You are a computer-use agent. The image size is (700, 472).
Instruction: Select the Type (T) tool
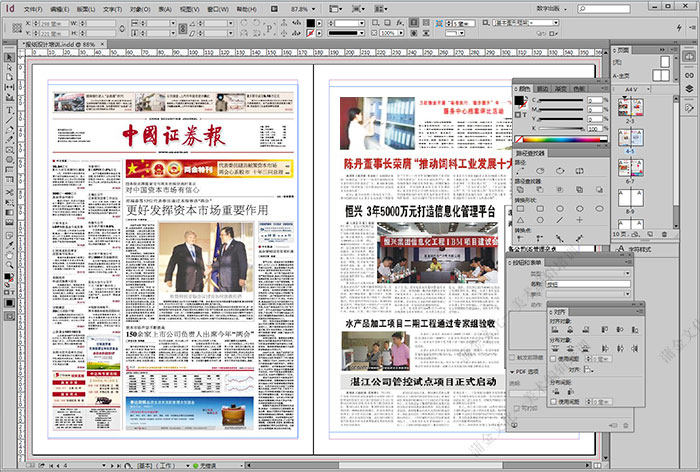9,110
